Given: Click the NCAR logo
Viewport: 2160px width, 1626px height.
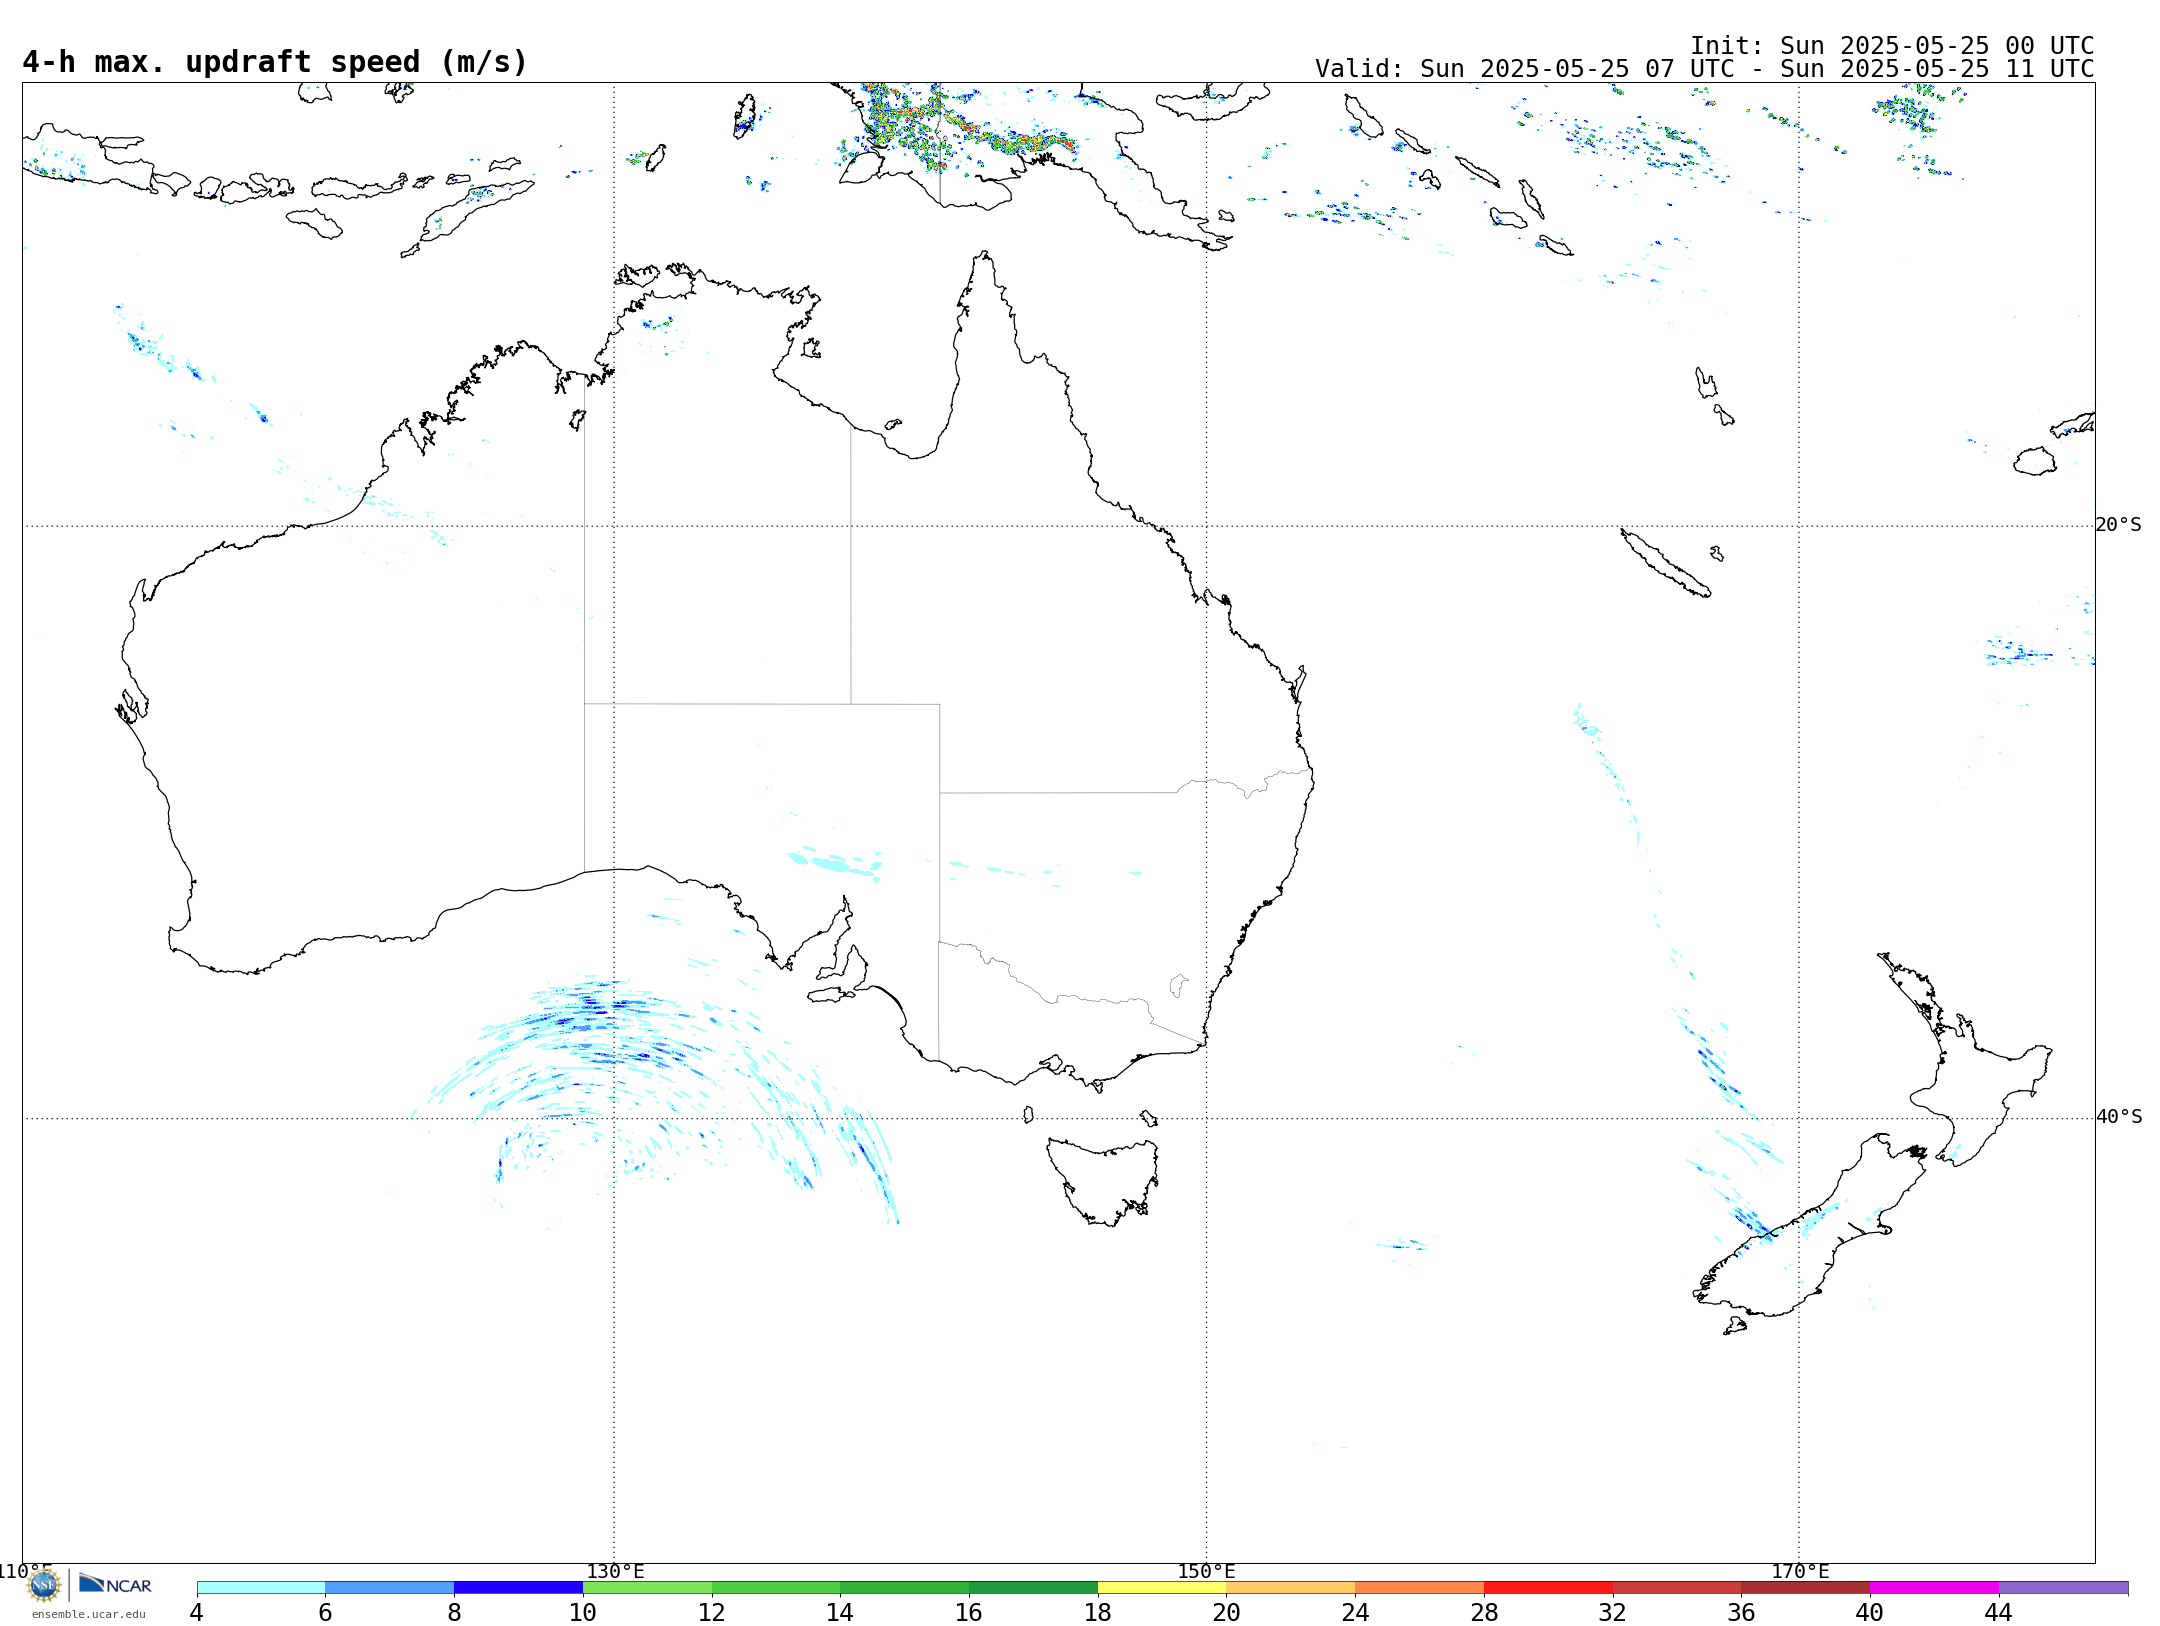Looking at the screenshot, I should 115,1584.
